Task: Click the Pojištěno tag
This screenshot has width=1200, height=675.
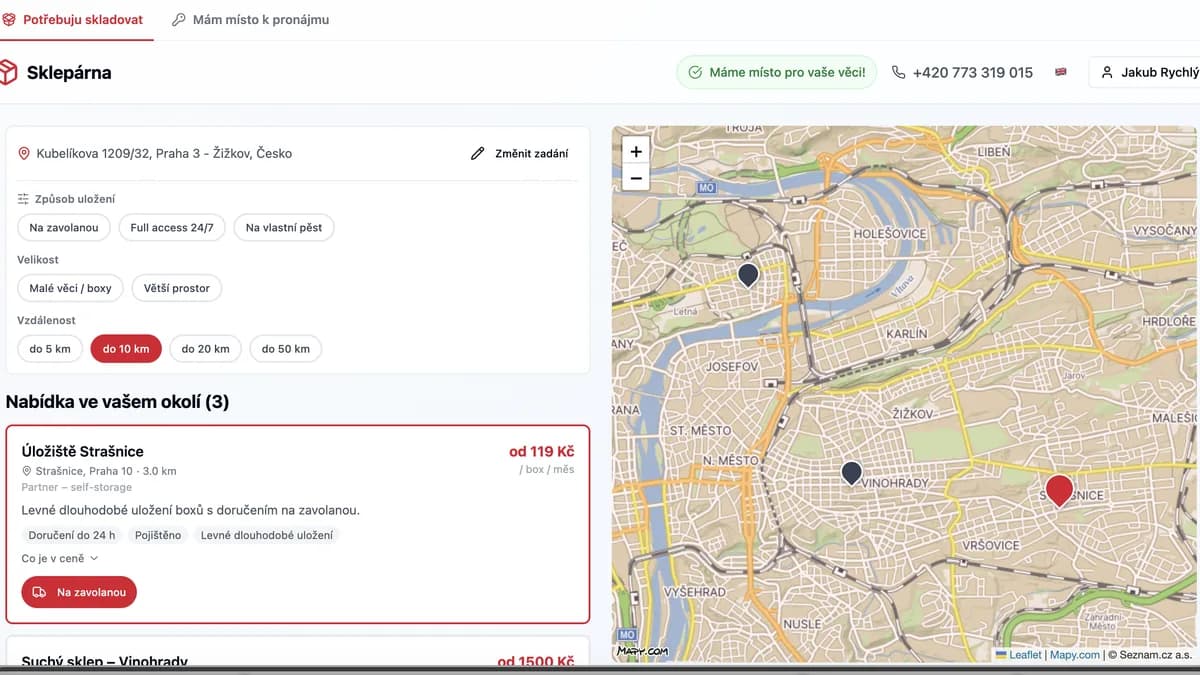Action: (x=158, y=535)
